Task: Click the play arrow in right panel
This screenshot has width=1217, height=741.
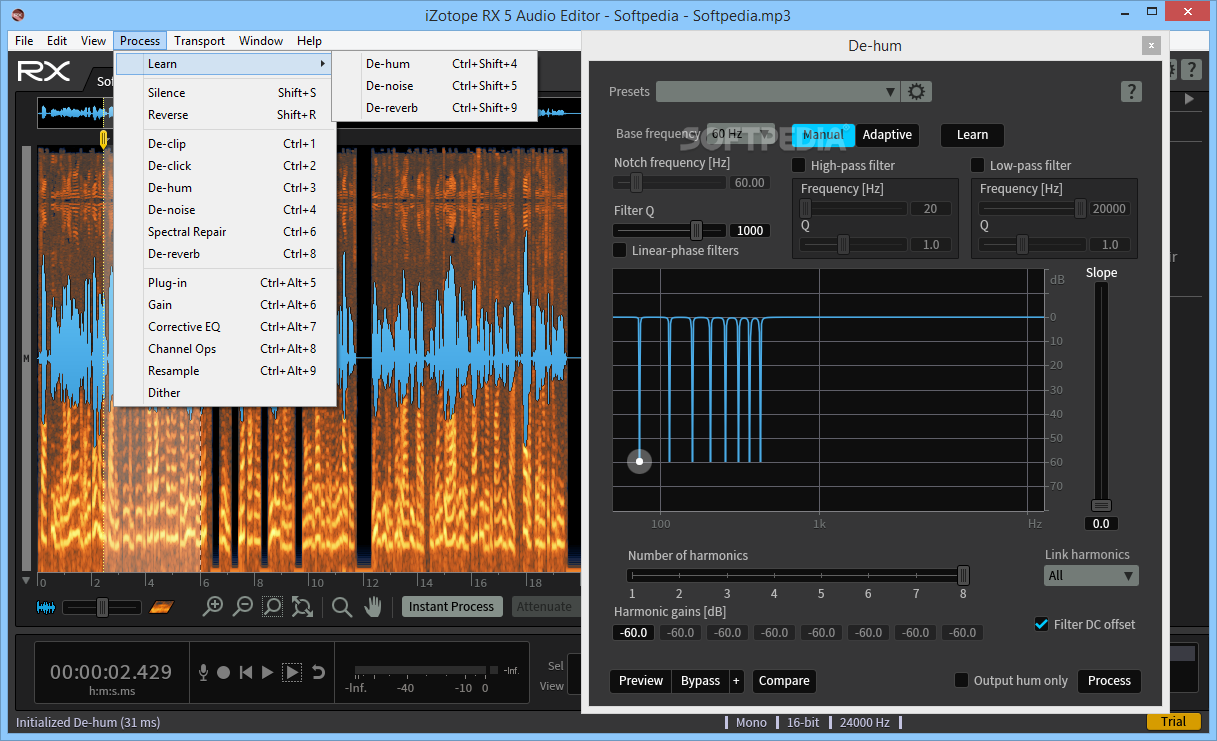Action: (1189, 99)
